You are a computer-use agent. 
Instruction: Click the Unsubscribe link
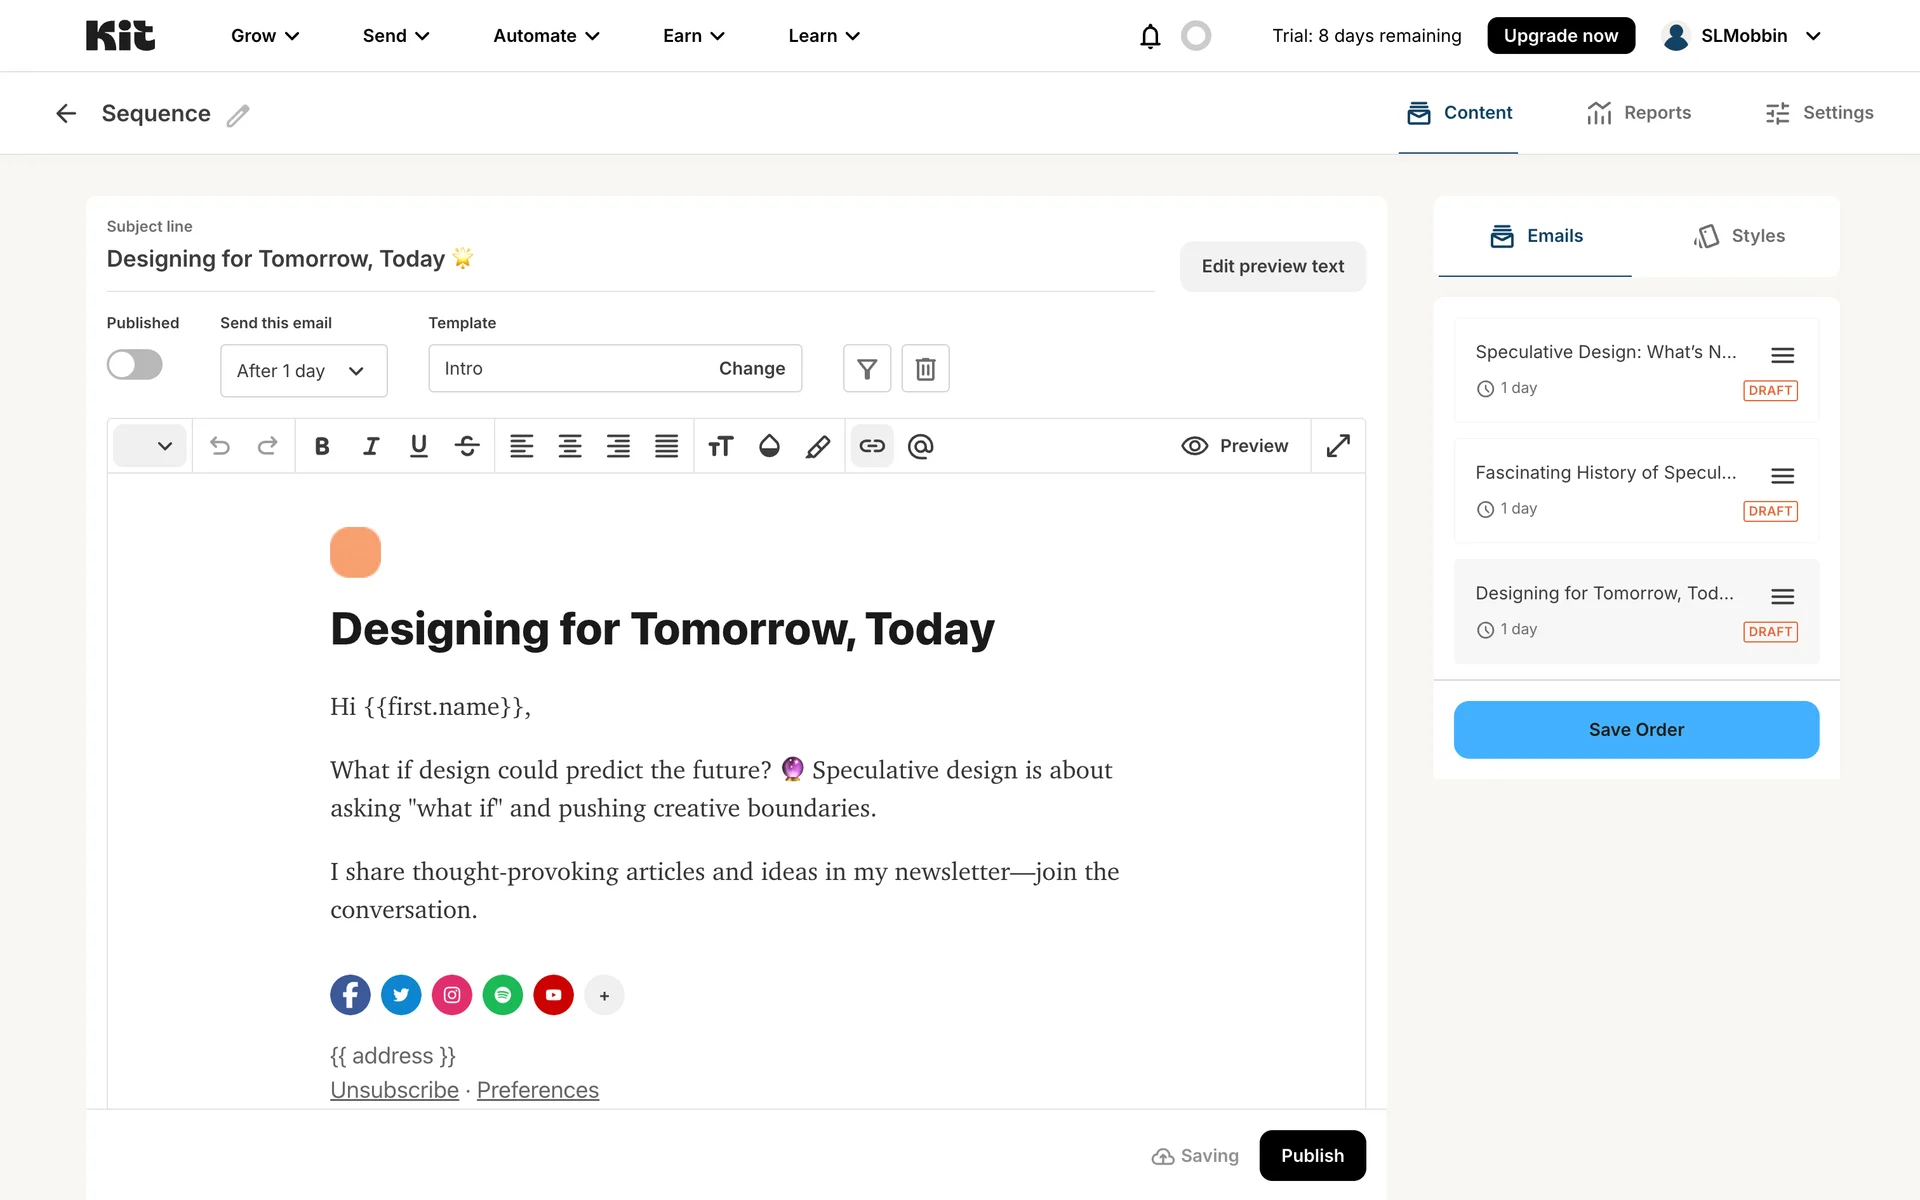pos(394,1090)
